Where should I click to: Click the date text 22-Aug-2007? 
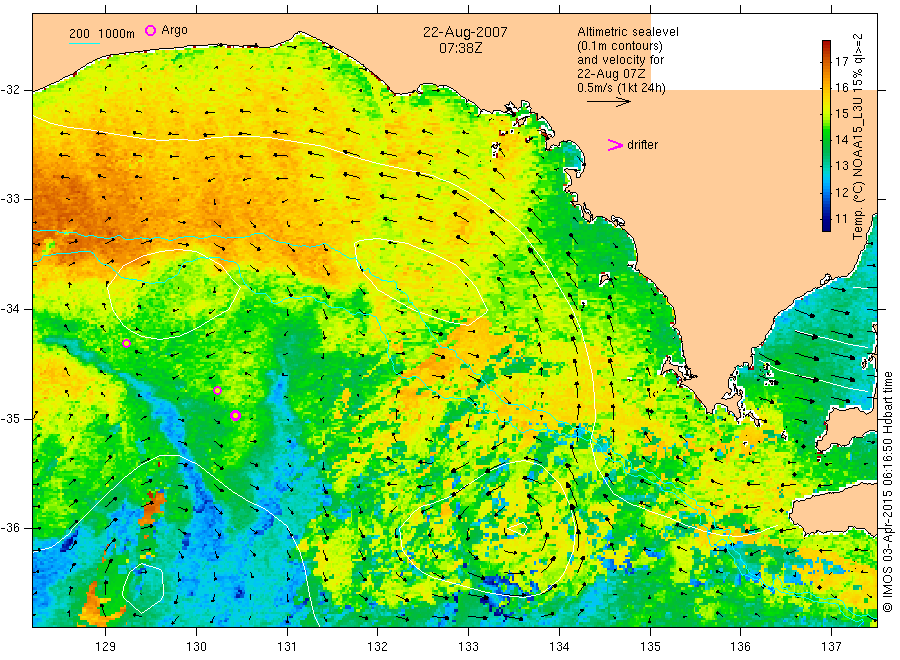coord(465,32)
